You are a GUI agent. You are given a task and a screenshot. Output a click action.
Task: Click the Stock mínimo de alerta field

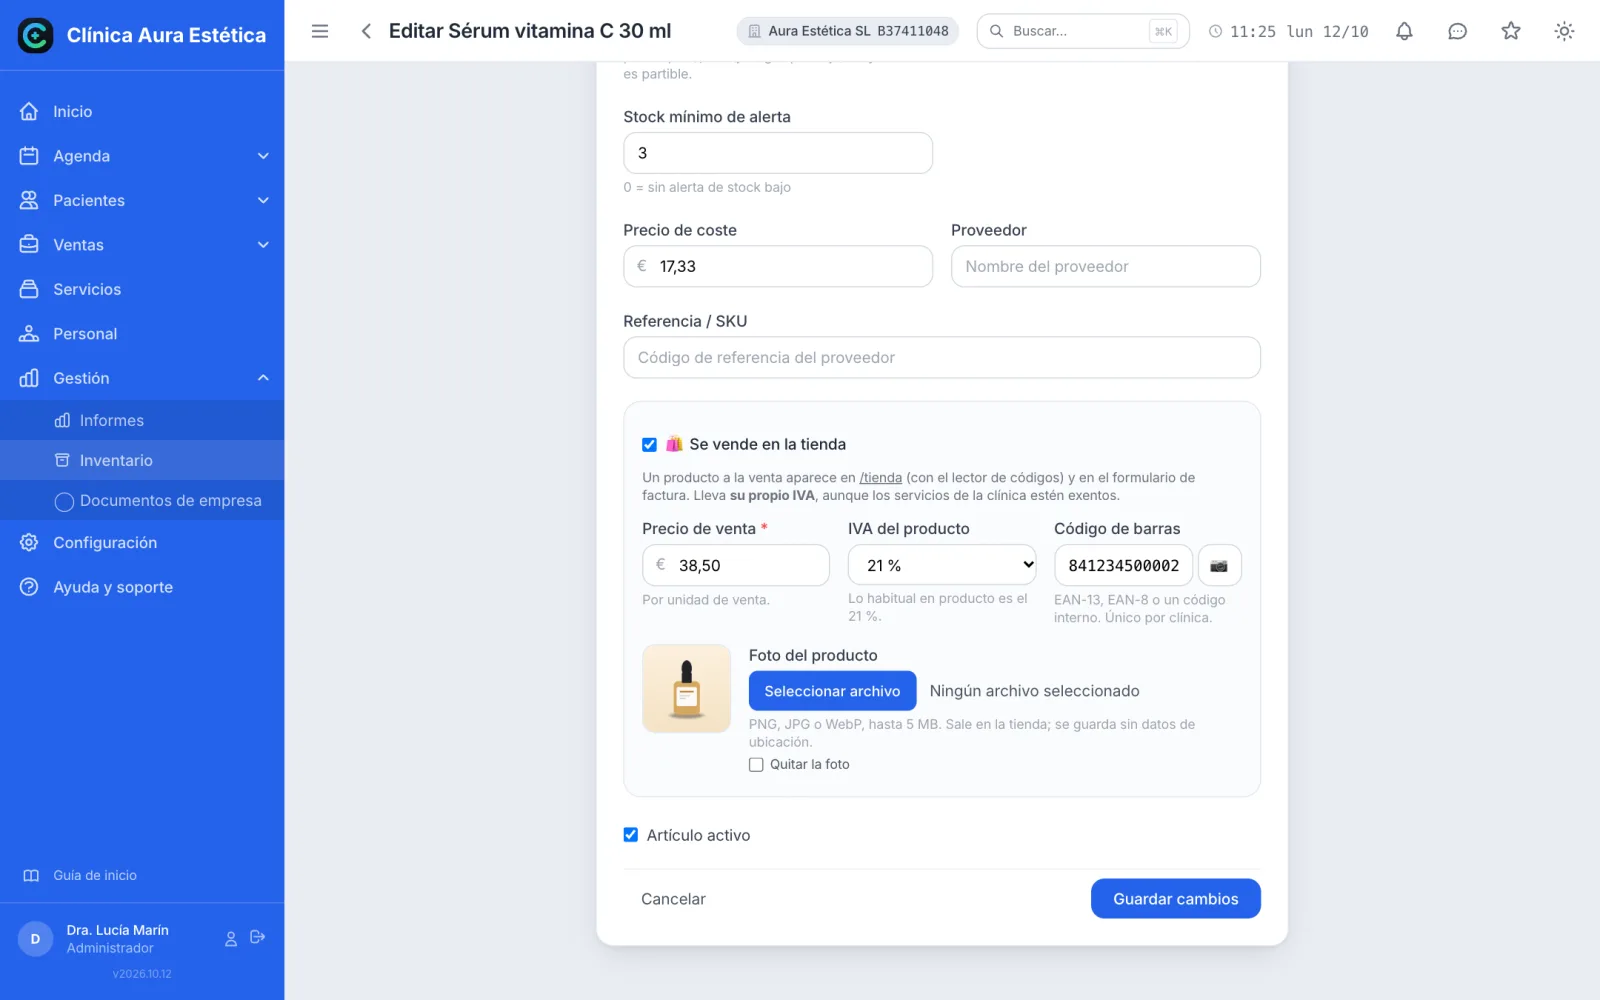tap(778, 153)
